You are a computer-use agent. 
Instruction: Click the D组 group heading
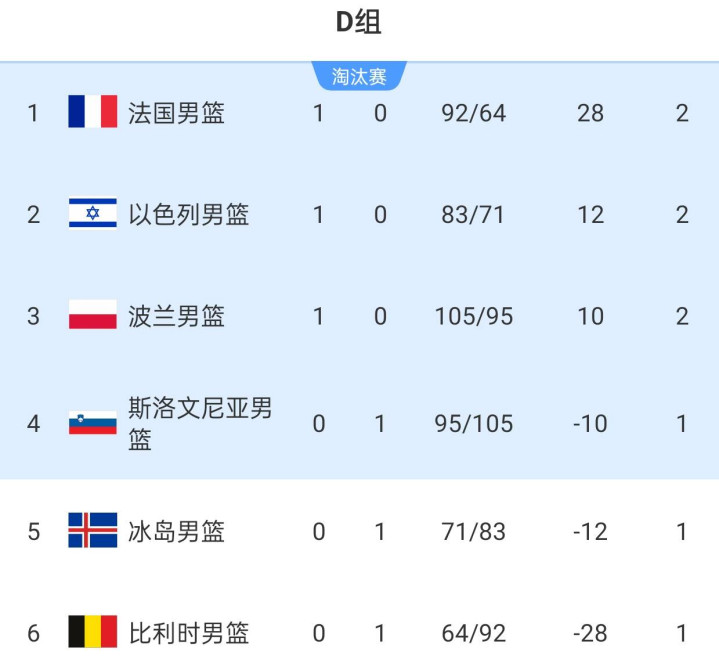(358, 23)
